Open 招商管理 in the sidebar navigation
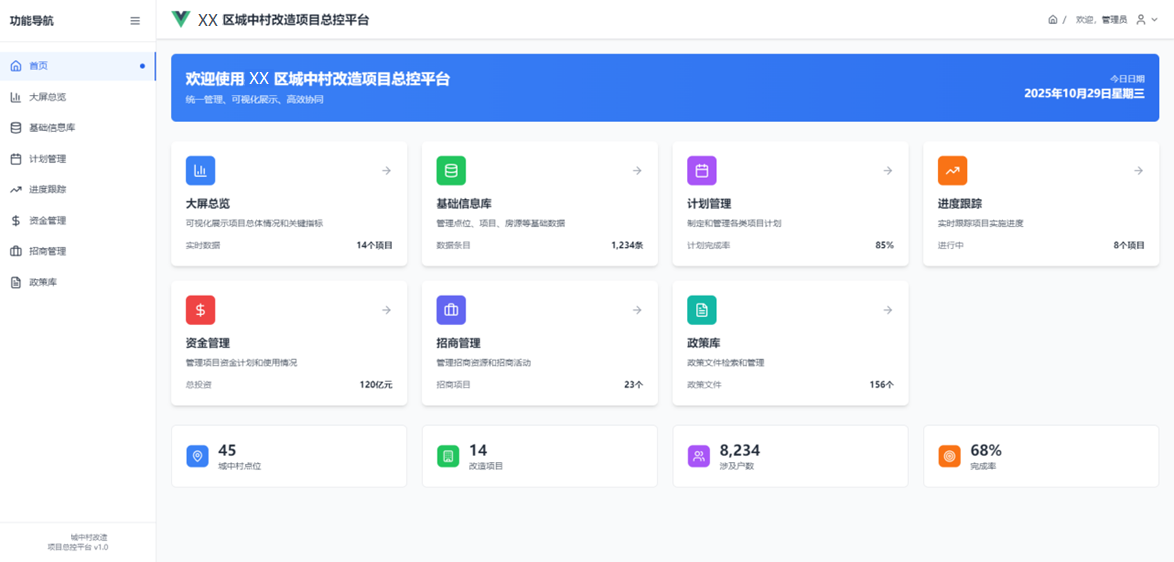Screen dimensions: 1174x562 pos(47,252)
